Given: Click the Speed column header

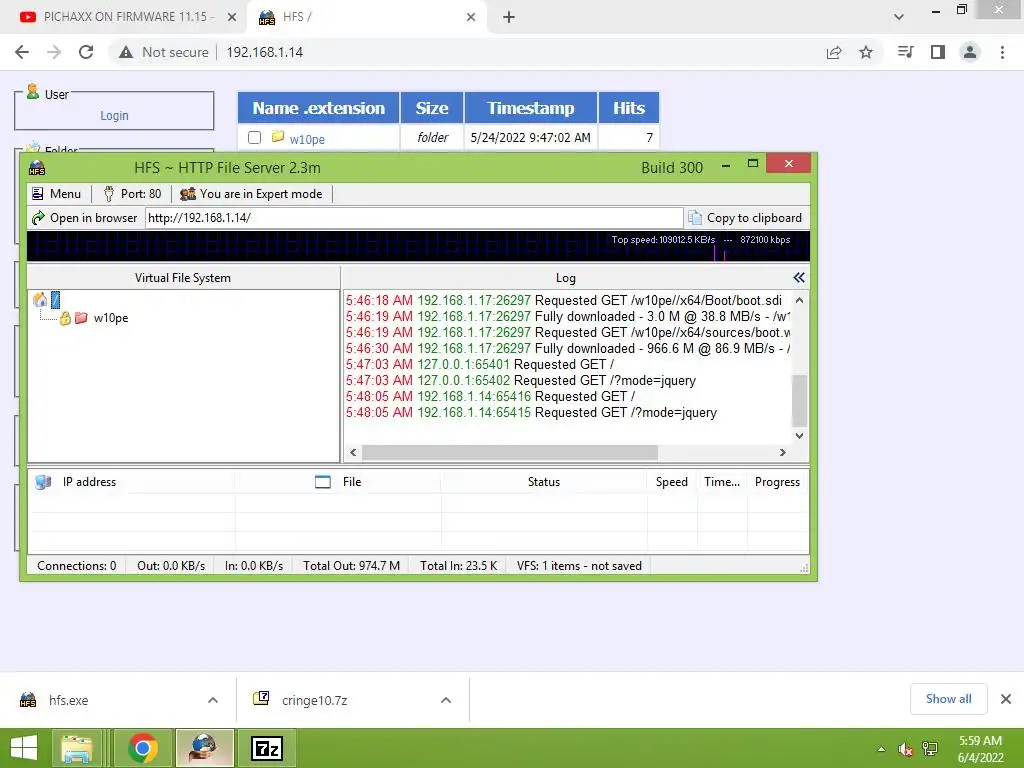Looking at the screenshot, I should (x=671, y=482).
